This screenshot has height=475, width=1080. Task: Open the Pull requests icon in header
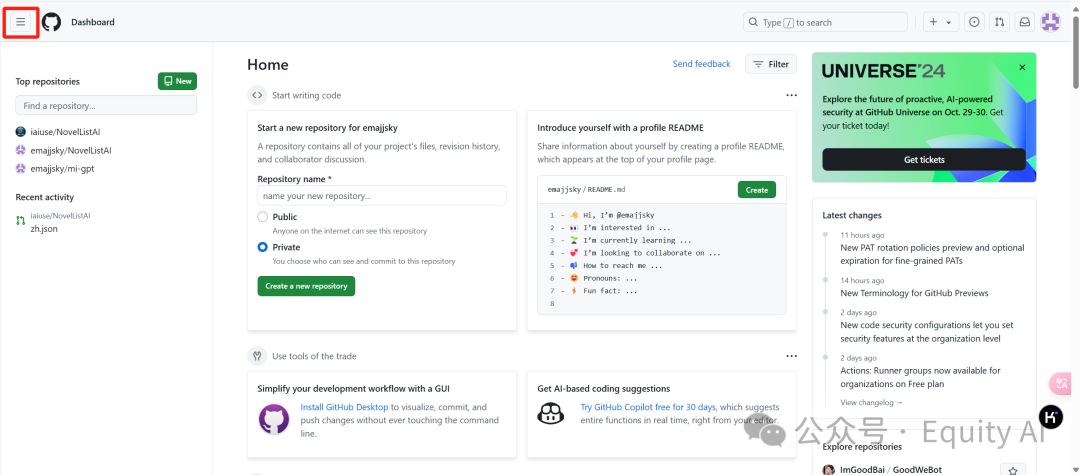click(999, 22)
